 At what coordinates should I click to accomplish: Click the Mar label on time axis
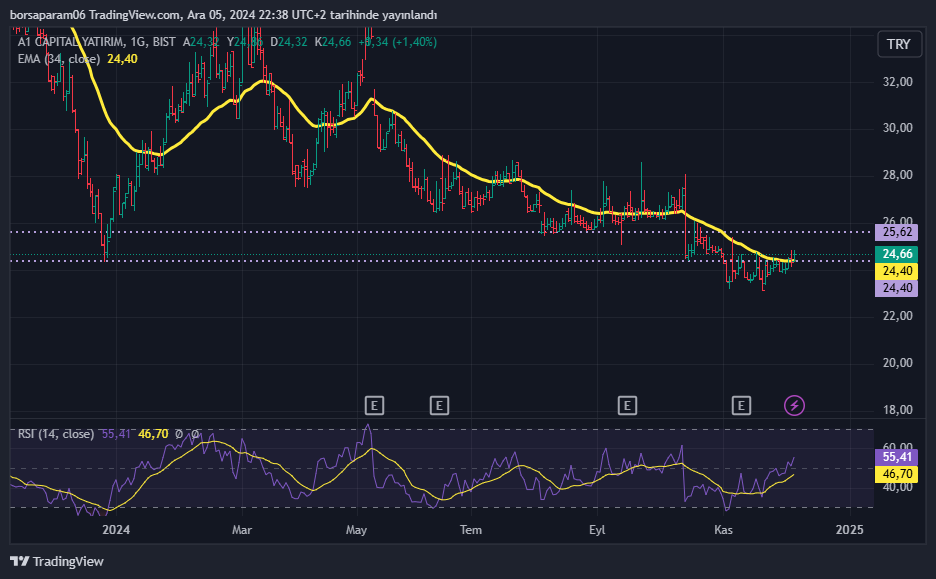[x=242, y=530]
